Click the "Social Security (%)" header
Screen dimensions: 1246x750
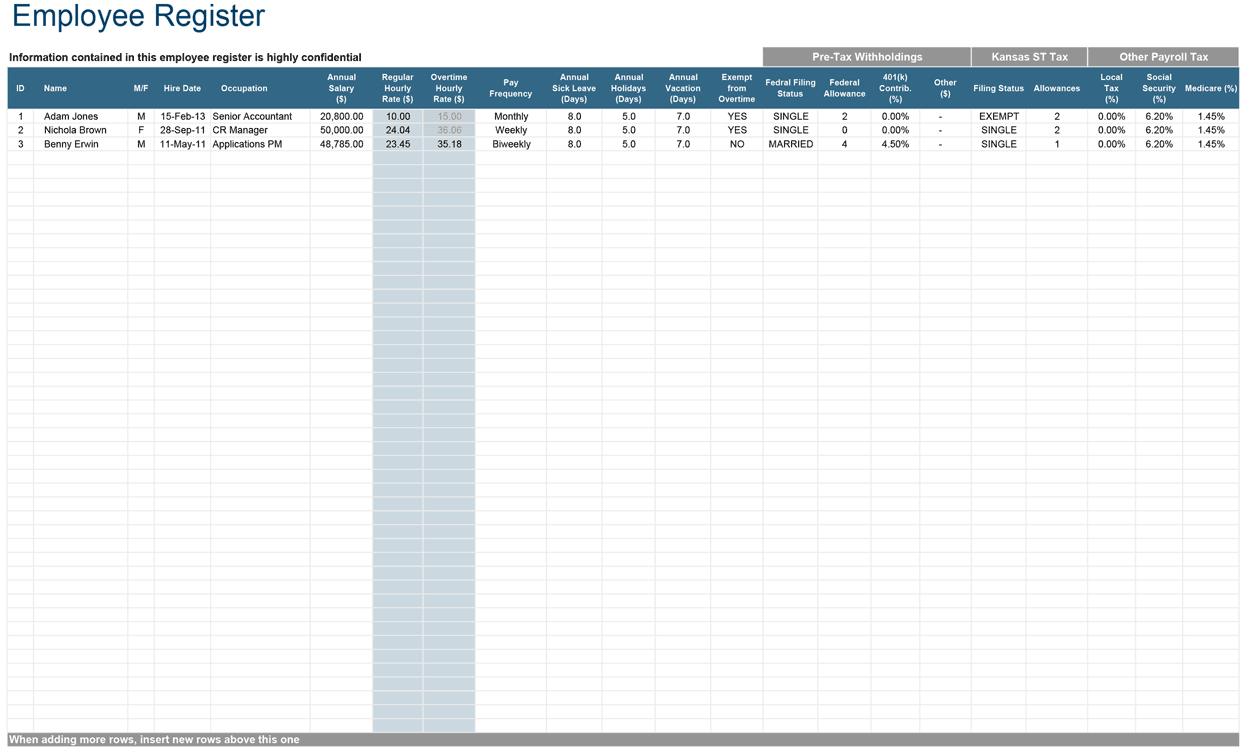pyautogui.click(x=1159, y=88)
